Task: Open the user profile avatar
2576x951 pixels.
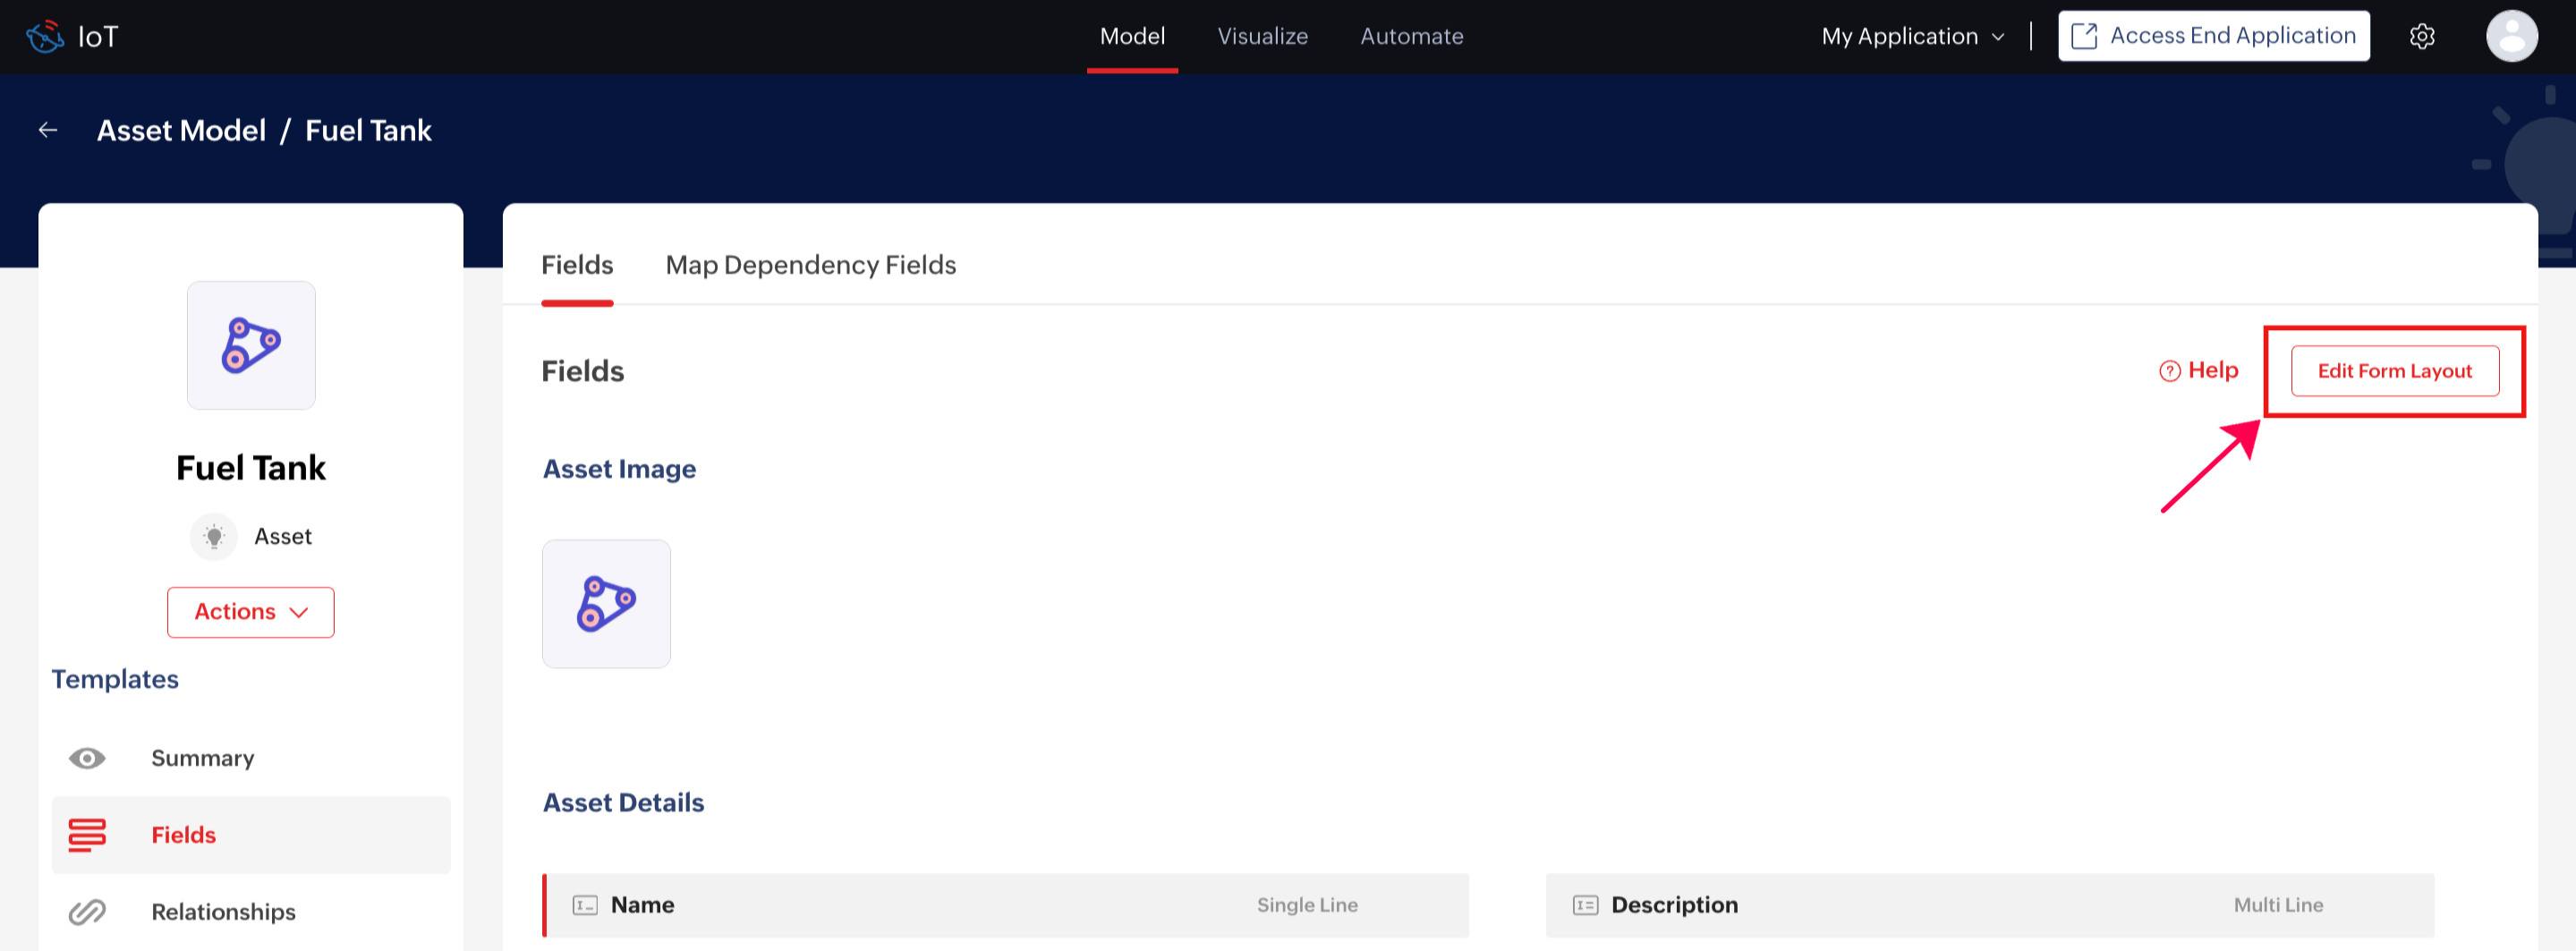Action: pyautogui.click(x=2511, y=37)
